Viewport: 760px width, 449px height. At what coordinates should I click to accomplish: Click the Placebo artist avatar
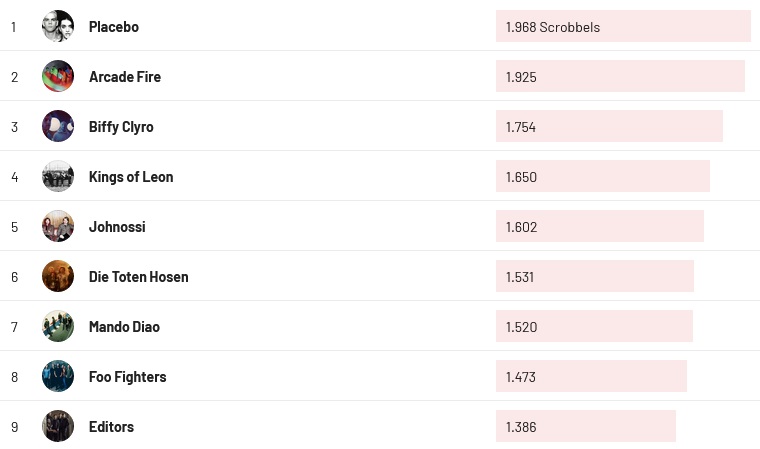click(x=58, y=27)
